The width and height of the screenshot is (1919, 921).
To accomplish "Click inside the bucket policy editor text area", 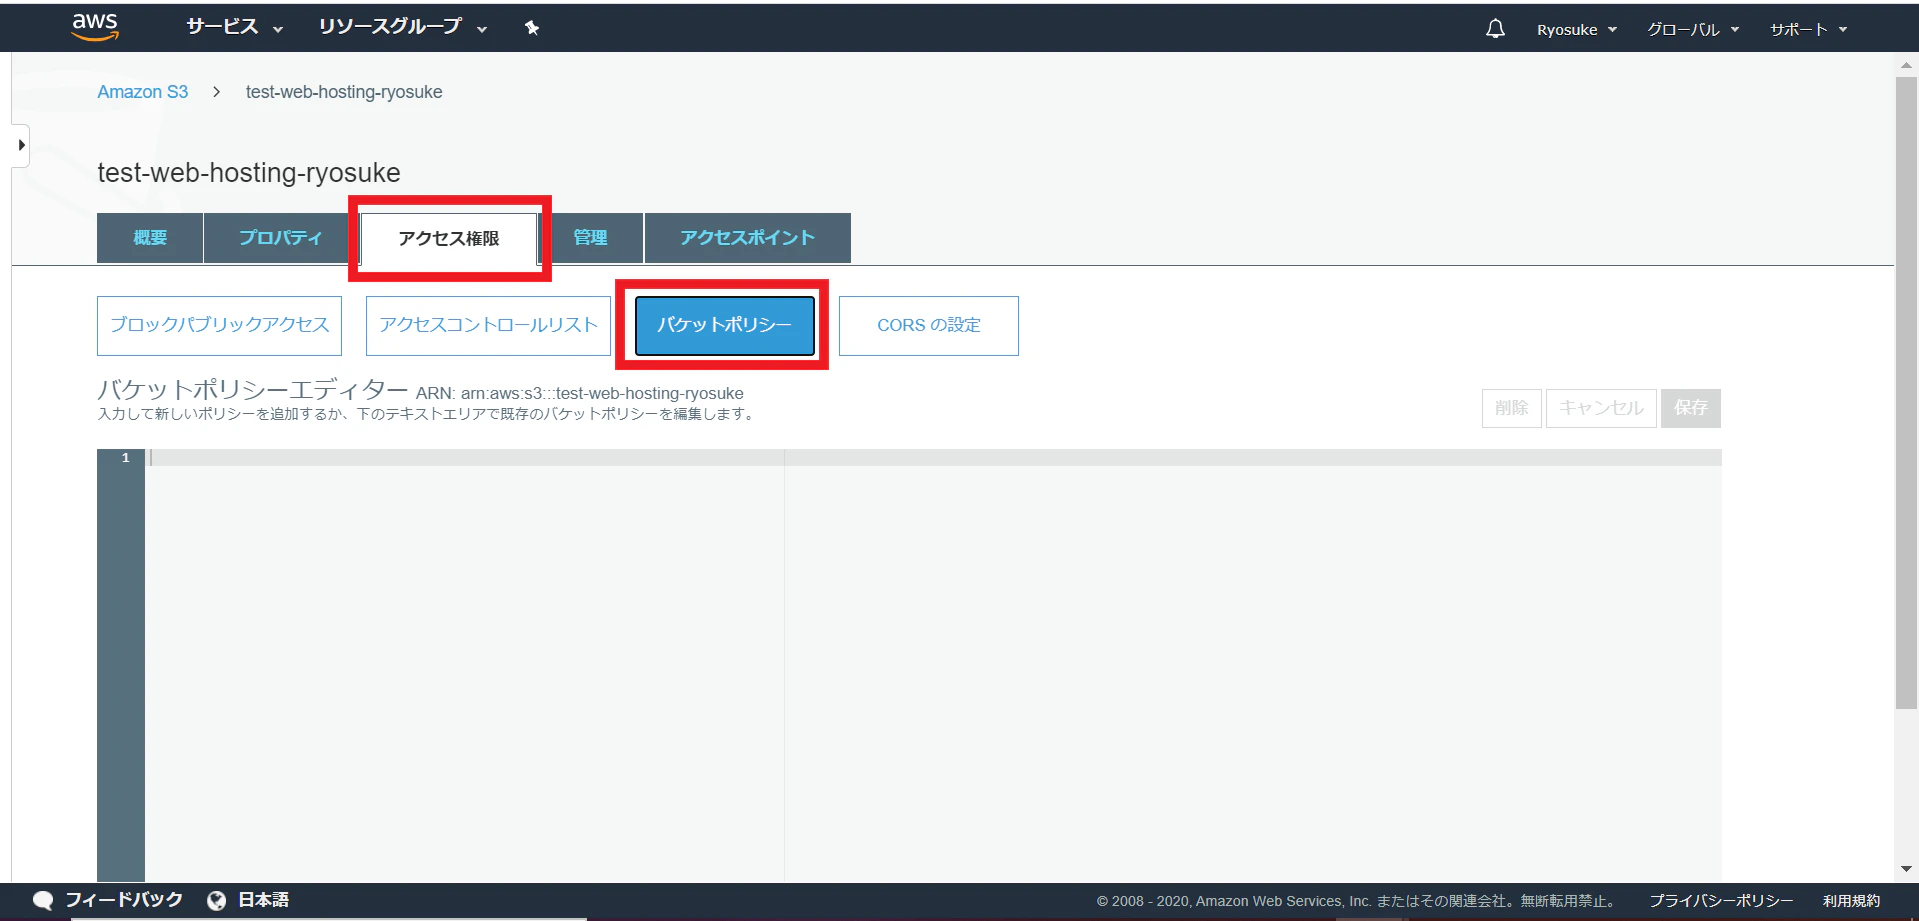I will (933, 665).
